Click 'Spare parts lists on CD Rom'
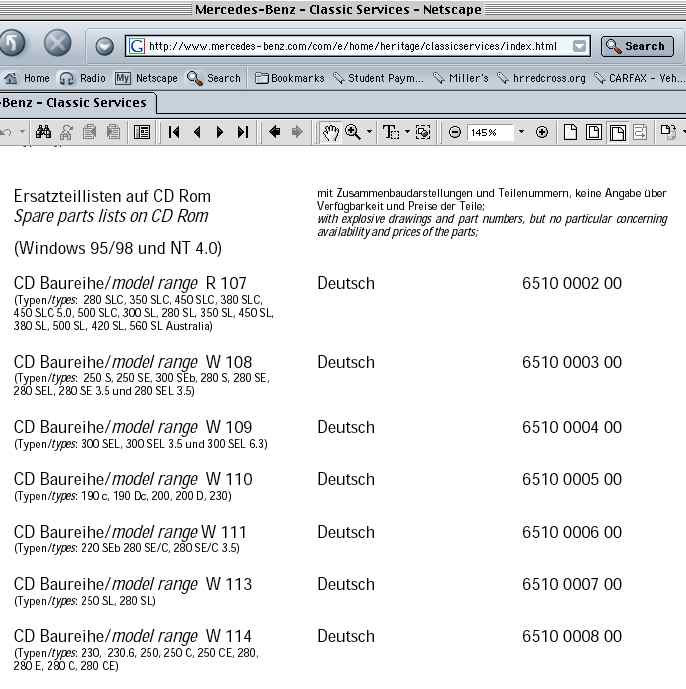The width and height of the screenshot is (686, 689). (111, 216)
